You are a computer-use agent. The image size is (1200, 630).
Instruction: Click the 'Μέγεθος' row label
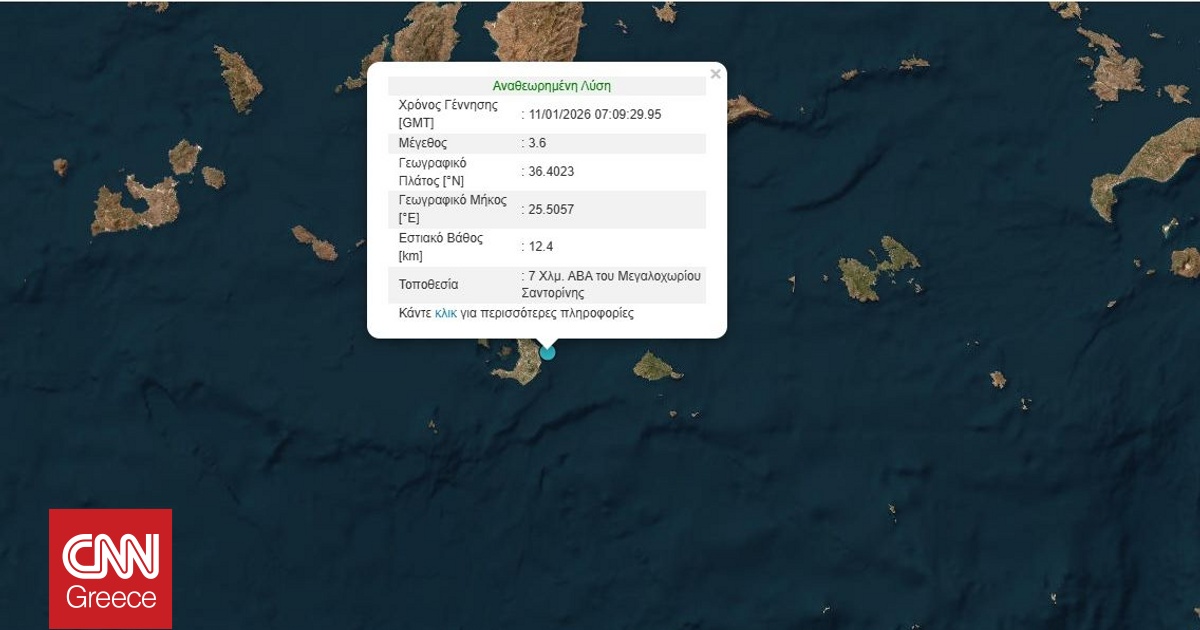(x=423, y=143)
